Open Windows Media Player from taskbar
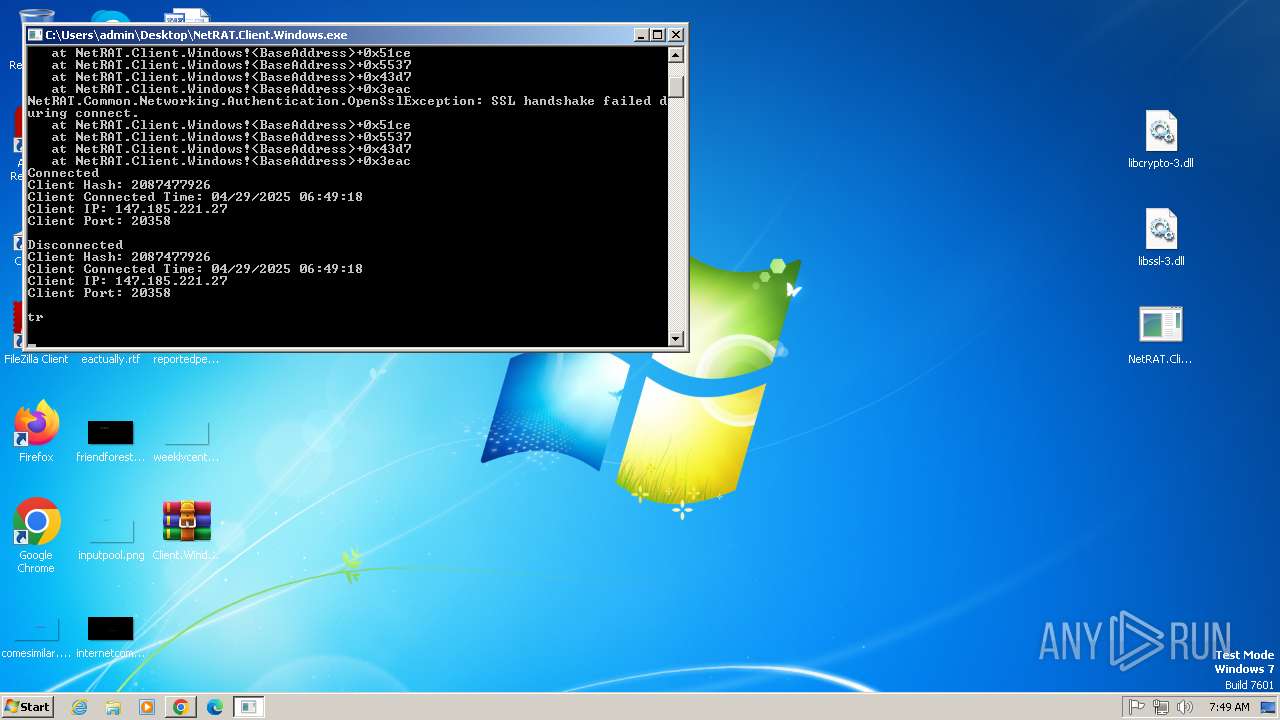Screen dimensions: 1280x720 pyautogui.click(x=147, y=707)
